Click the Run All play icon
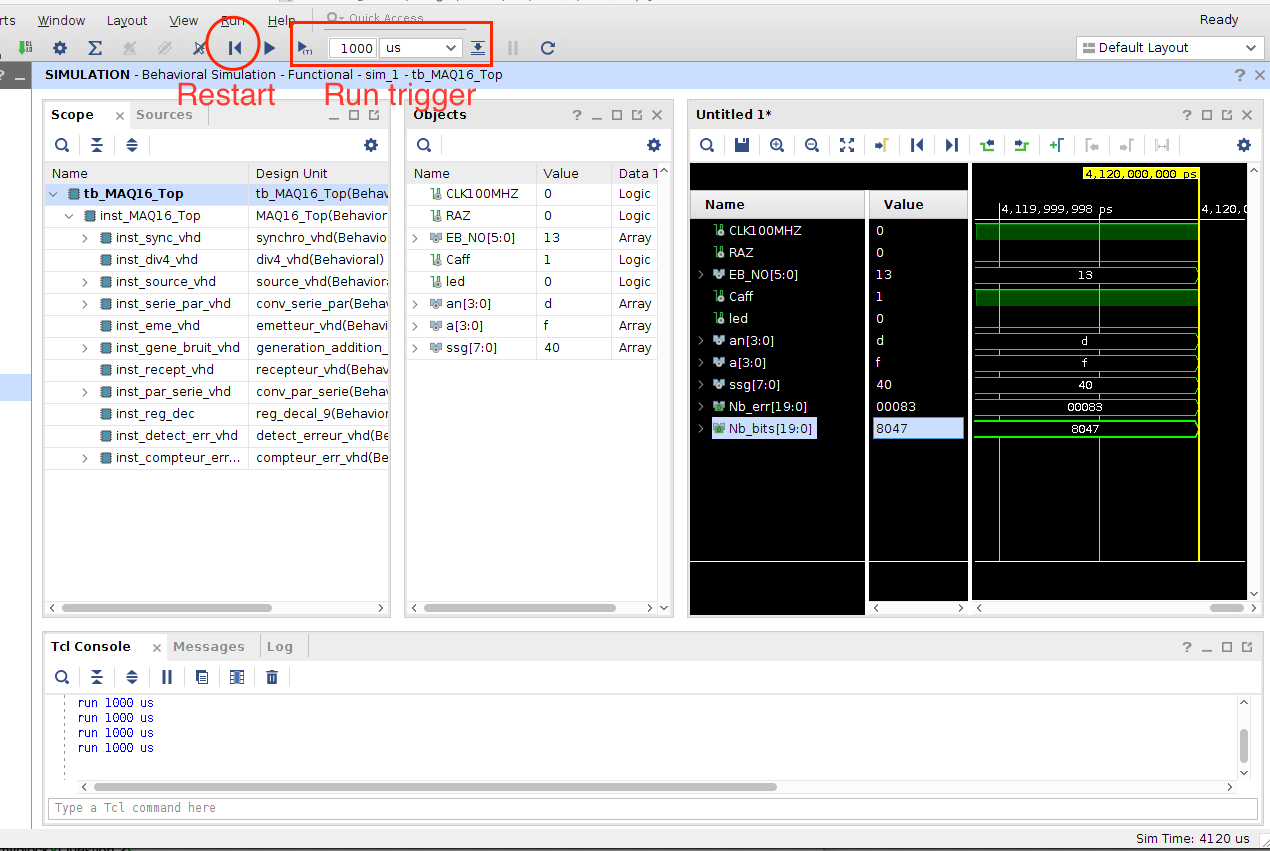The image size is (1270, 851). tap(269, 47)
